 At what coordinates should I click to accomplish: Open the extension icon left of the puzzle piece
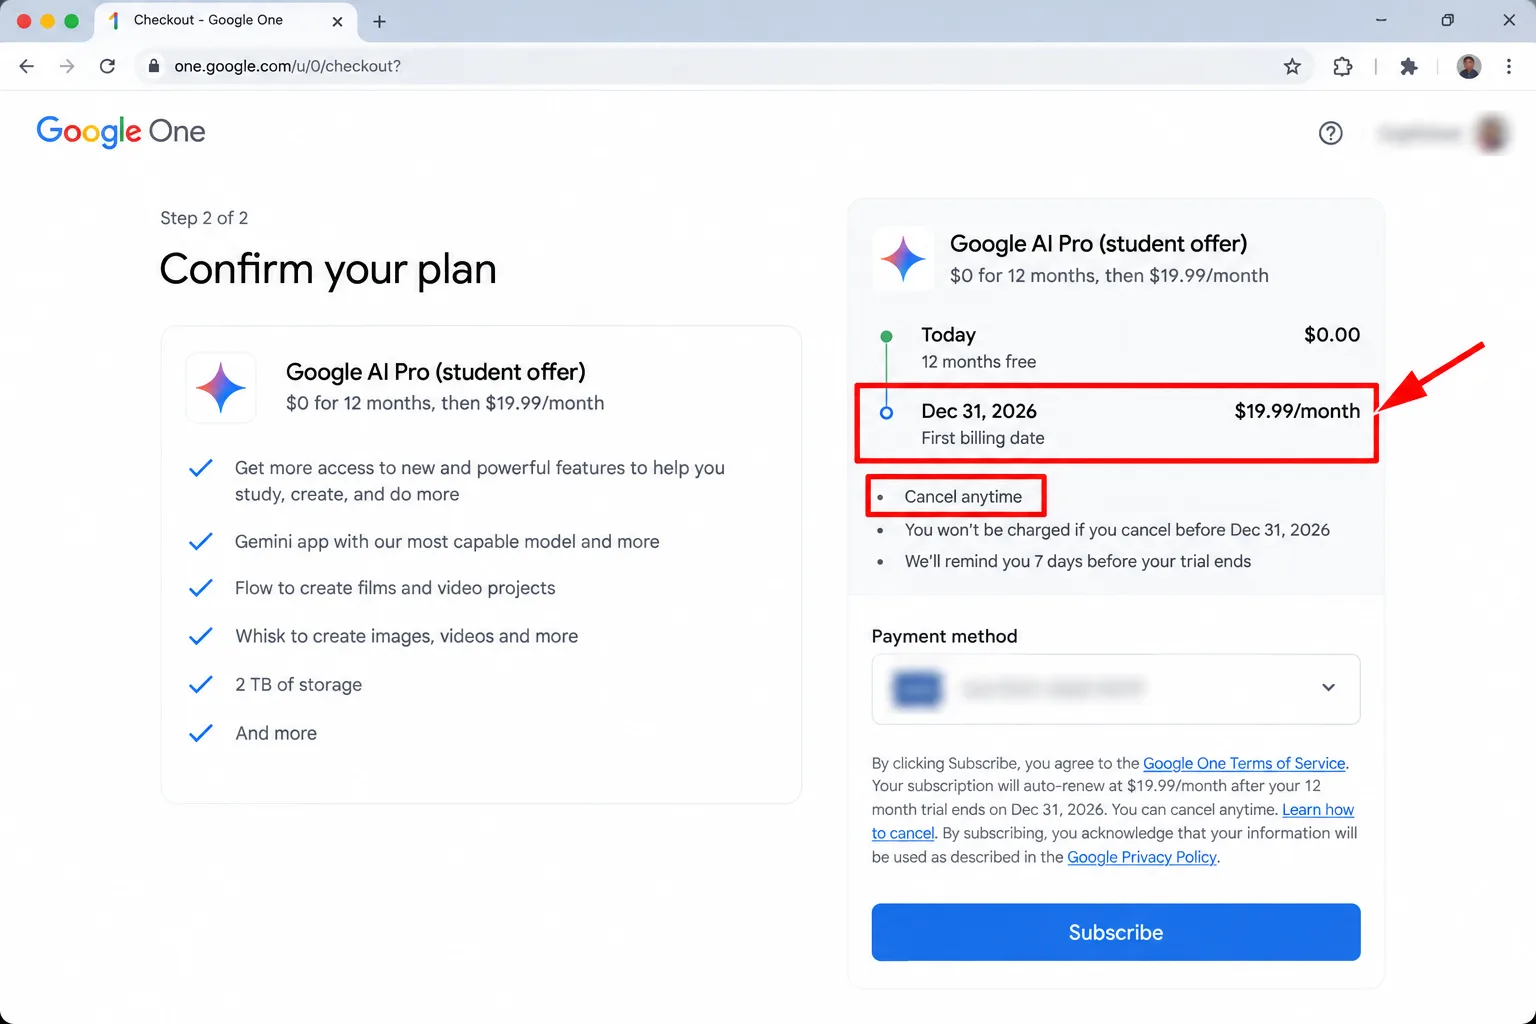(x=1343, y=66)
